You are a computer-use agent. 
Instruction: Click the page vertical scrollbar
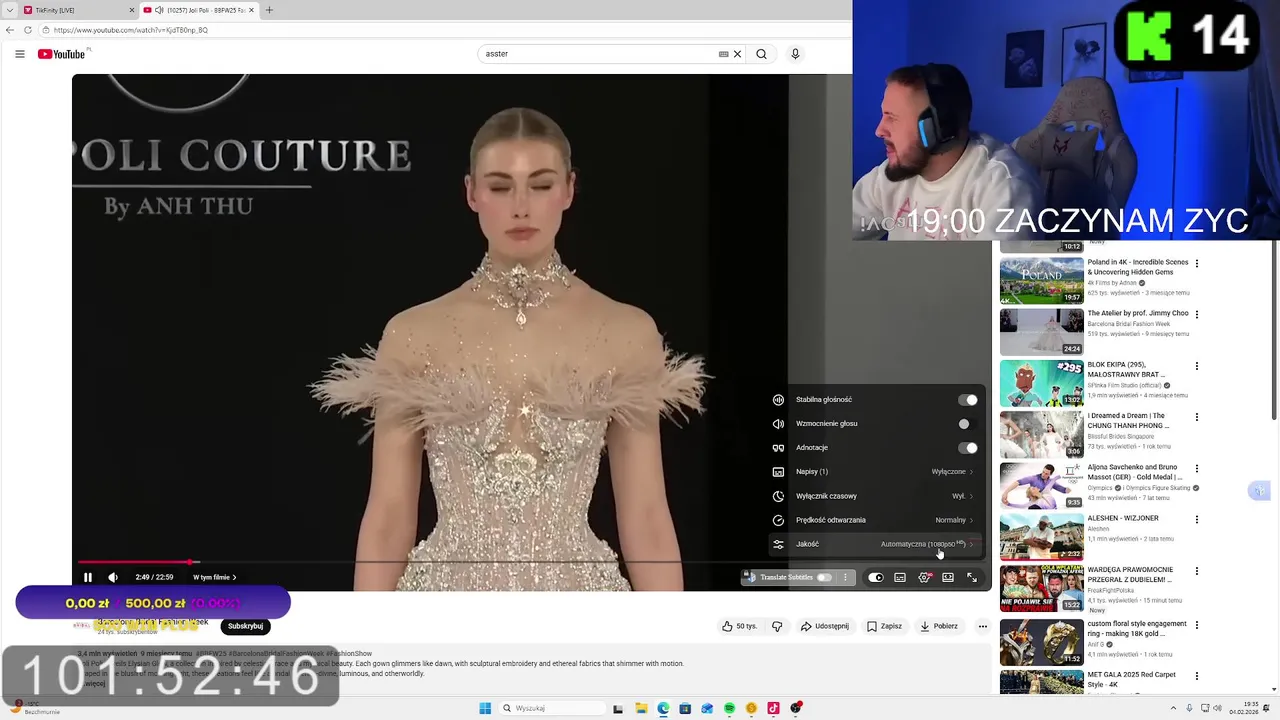click(1274, 330)
